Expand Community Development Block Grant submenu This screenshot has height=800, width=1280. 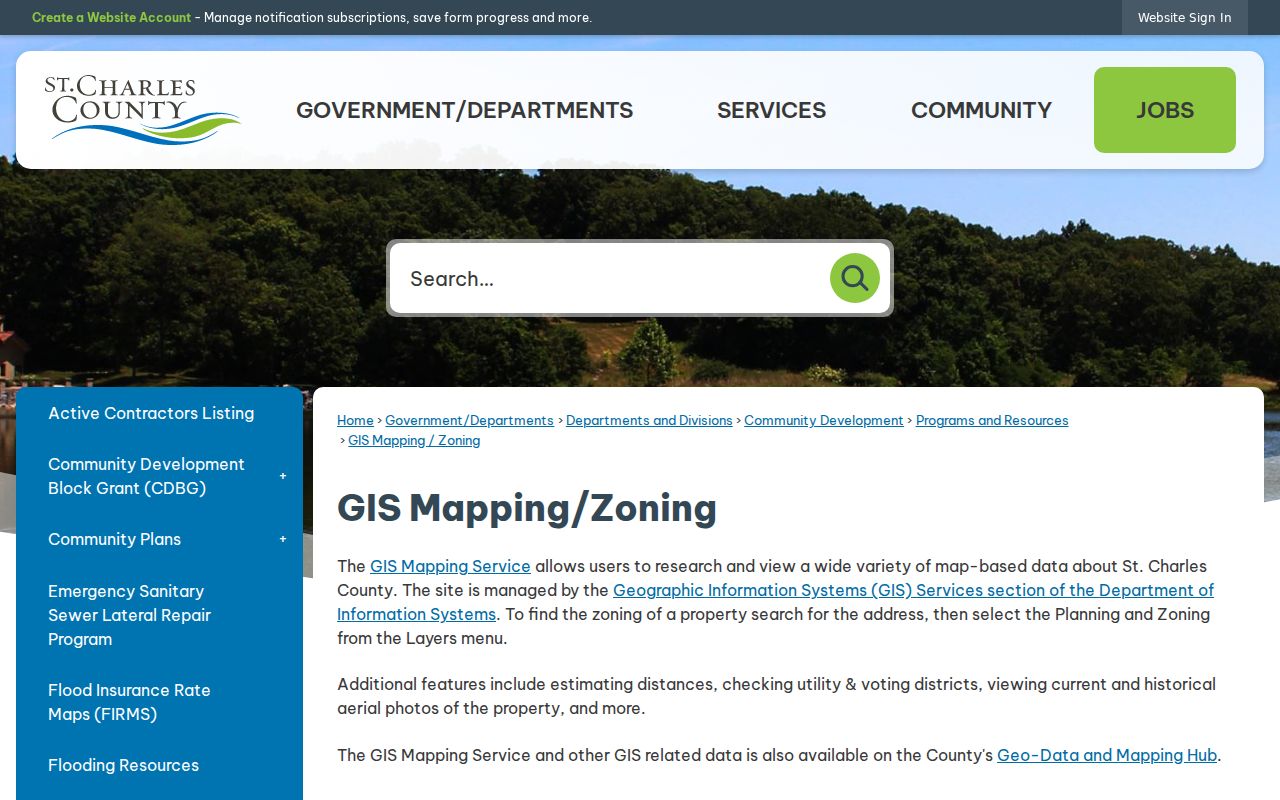pos(283,476)
